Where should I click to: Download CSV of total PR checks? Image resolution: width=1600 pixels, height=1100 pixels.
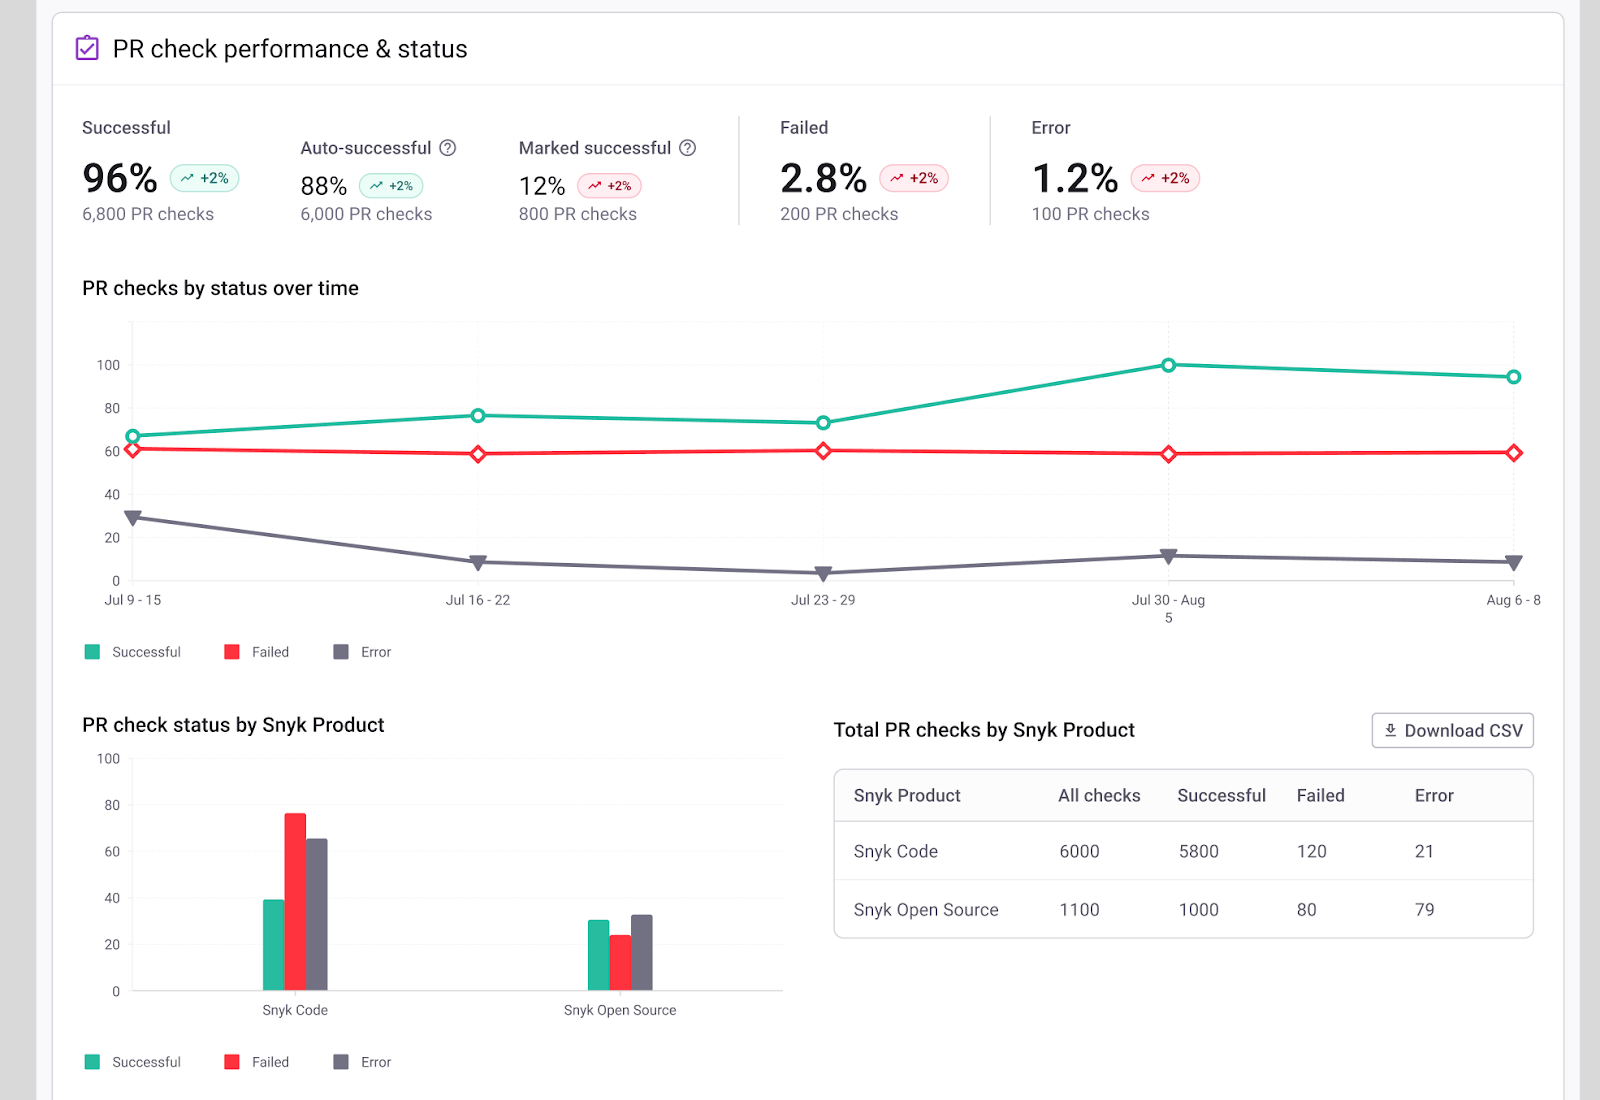1452,730
